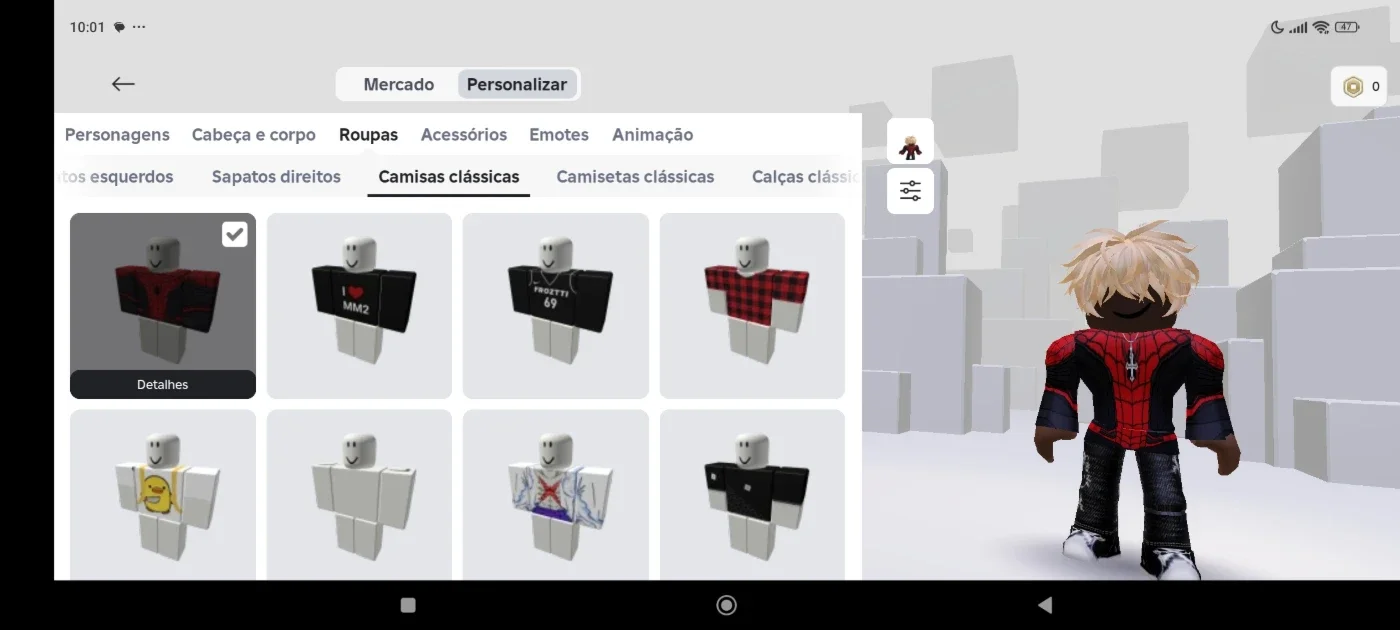Image resolution: width=1400 pixels, height=630 pixels.
Task: Select the Sapatos direitos subcategory
Action: coord(276,177)
